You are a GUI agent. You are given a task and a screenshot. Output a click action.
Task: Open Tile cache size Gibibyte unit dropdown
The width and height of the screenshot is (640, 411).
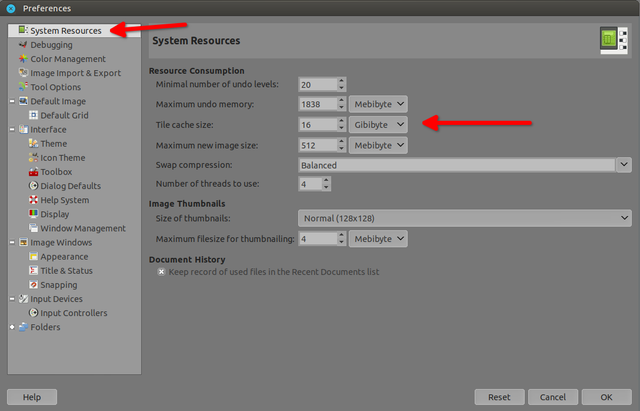(378, 124)
